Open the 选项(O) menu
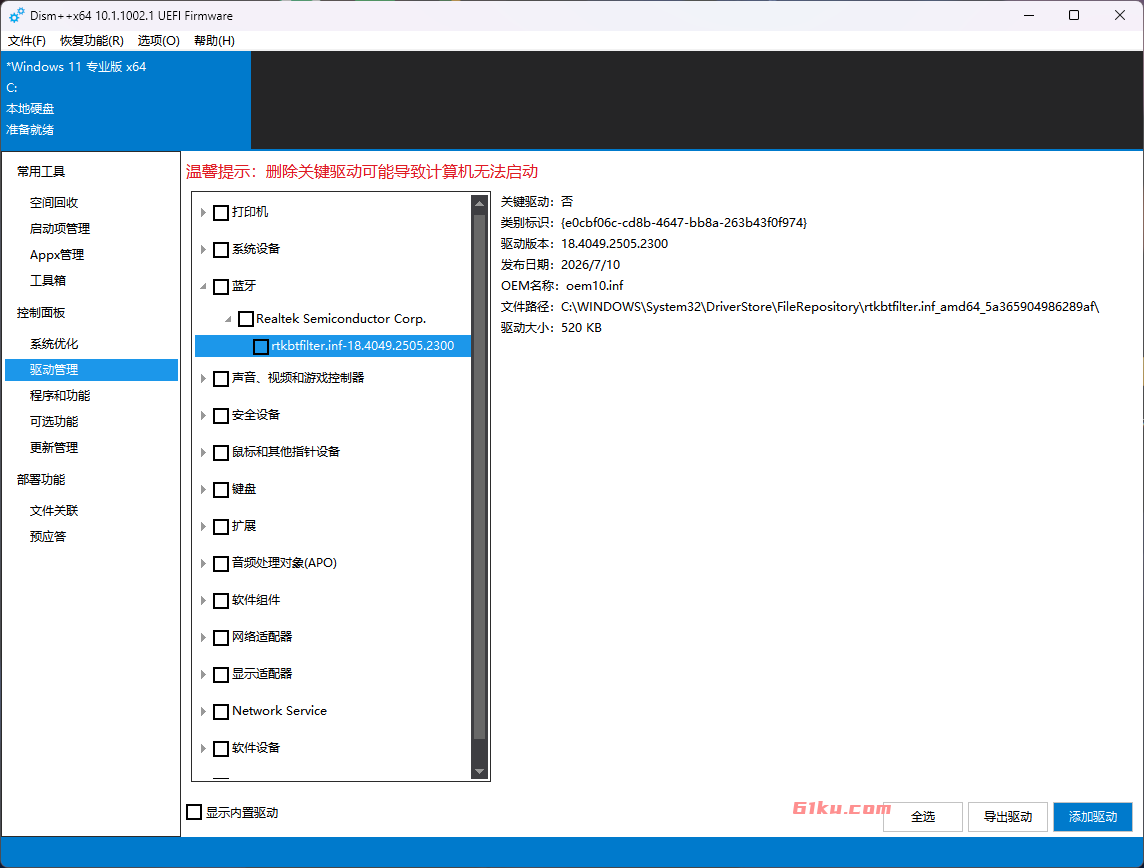 pos(159,41)
